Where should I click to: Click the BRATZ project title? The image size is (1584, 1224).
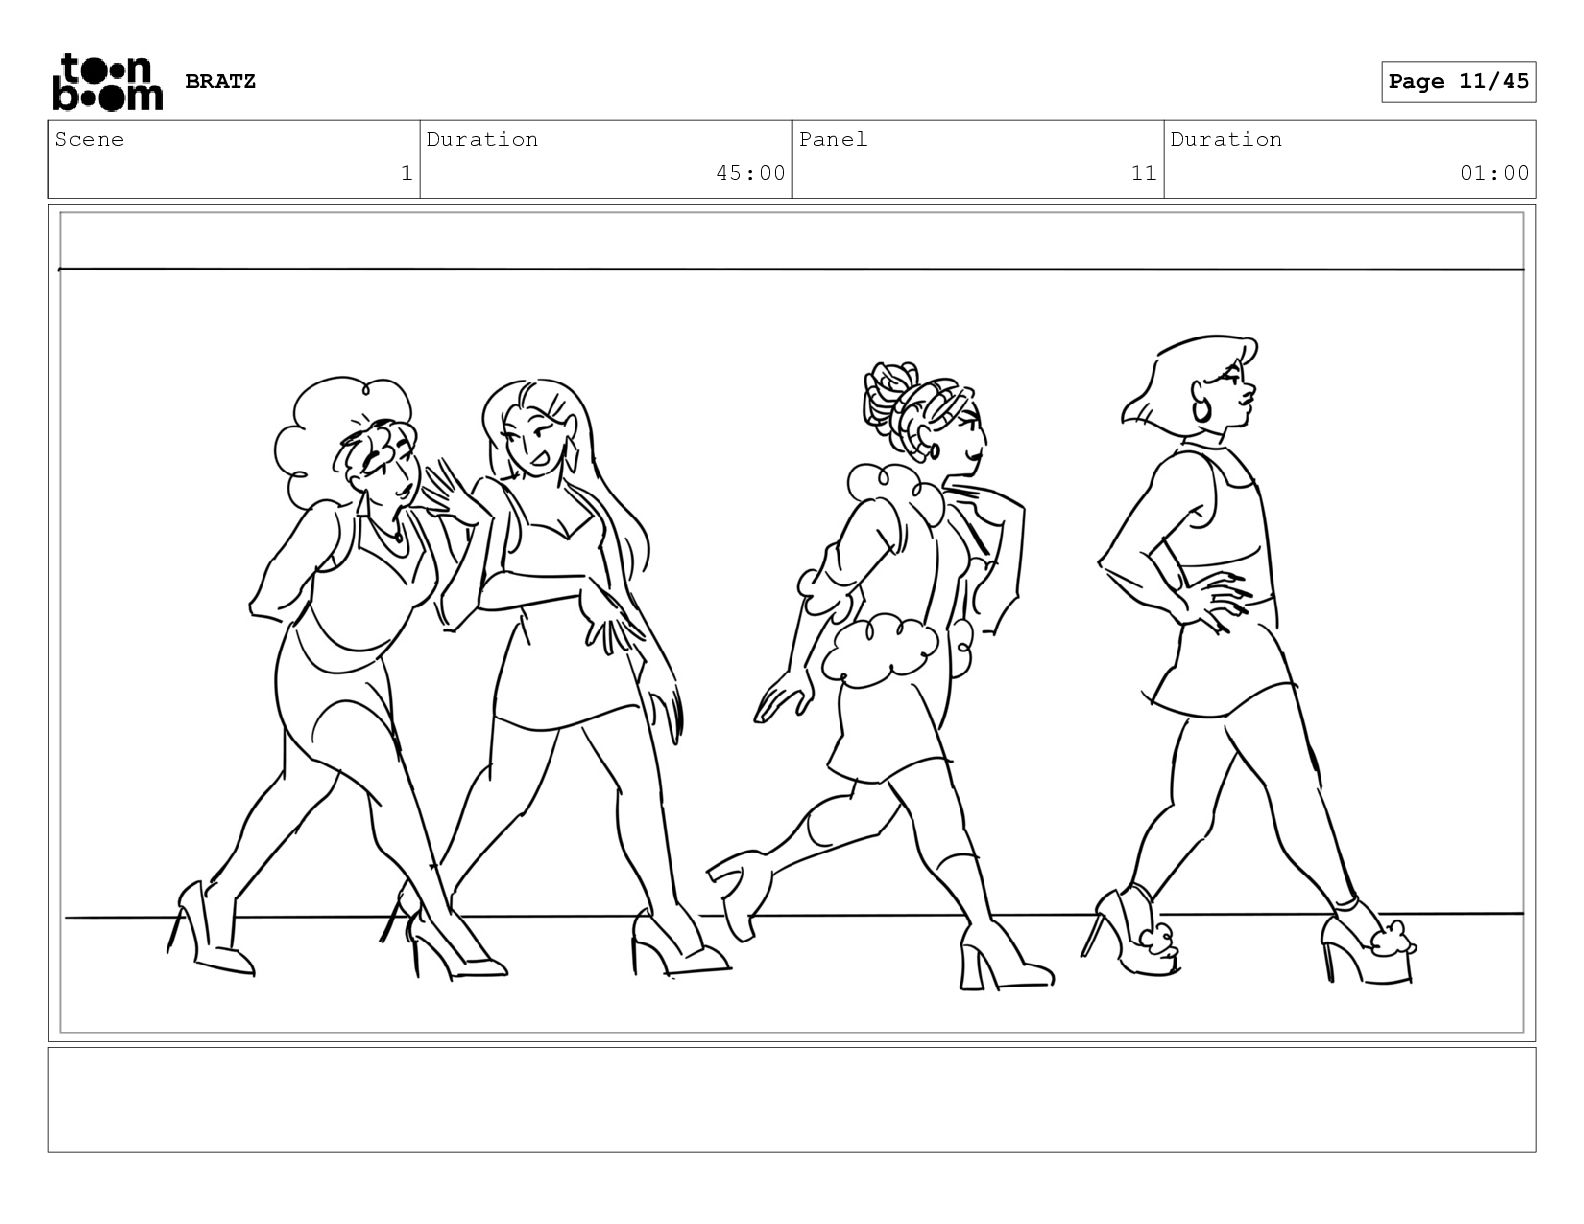(220, 81)
